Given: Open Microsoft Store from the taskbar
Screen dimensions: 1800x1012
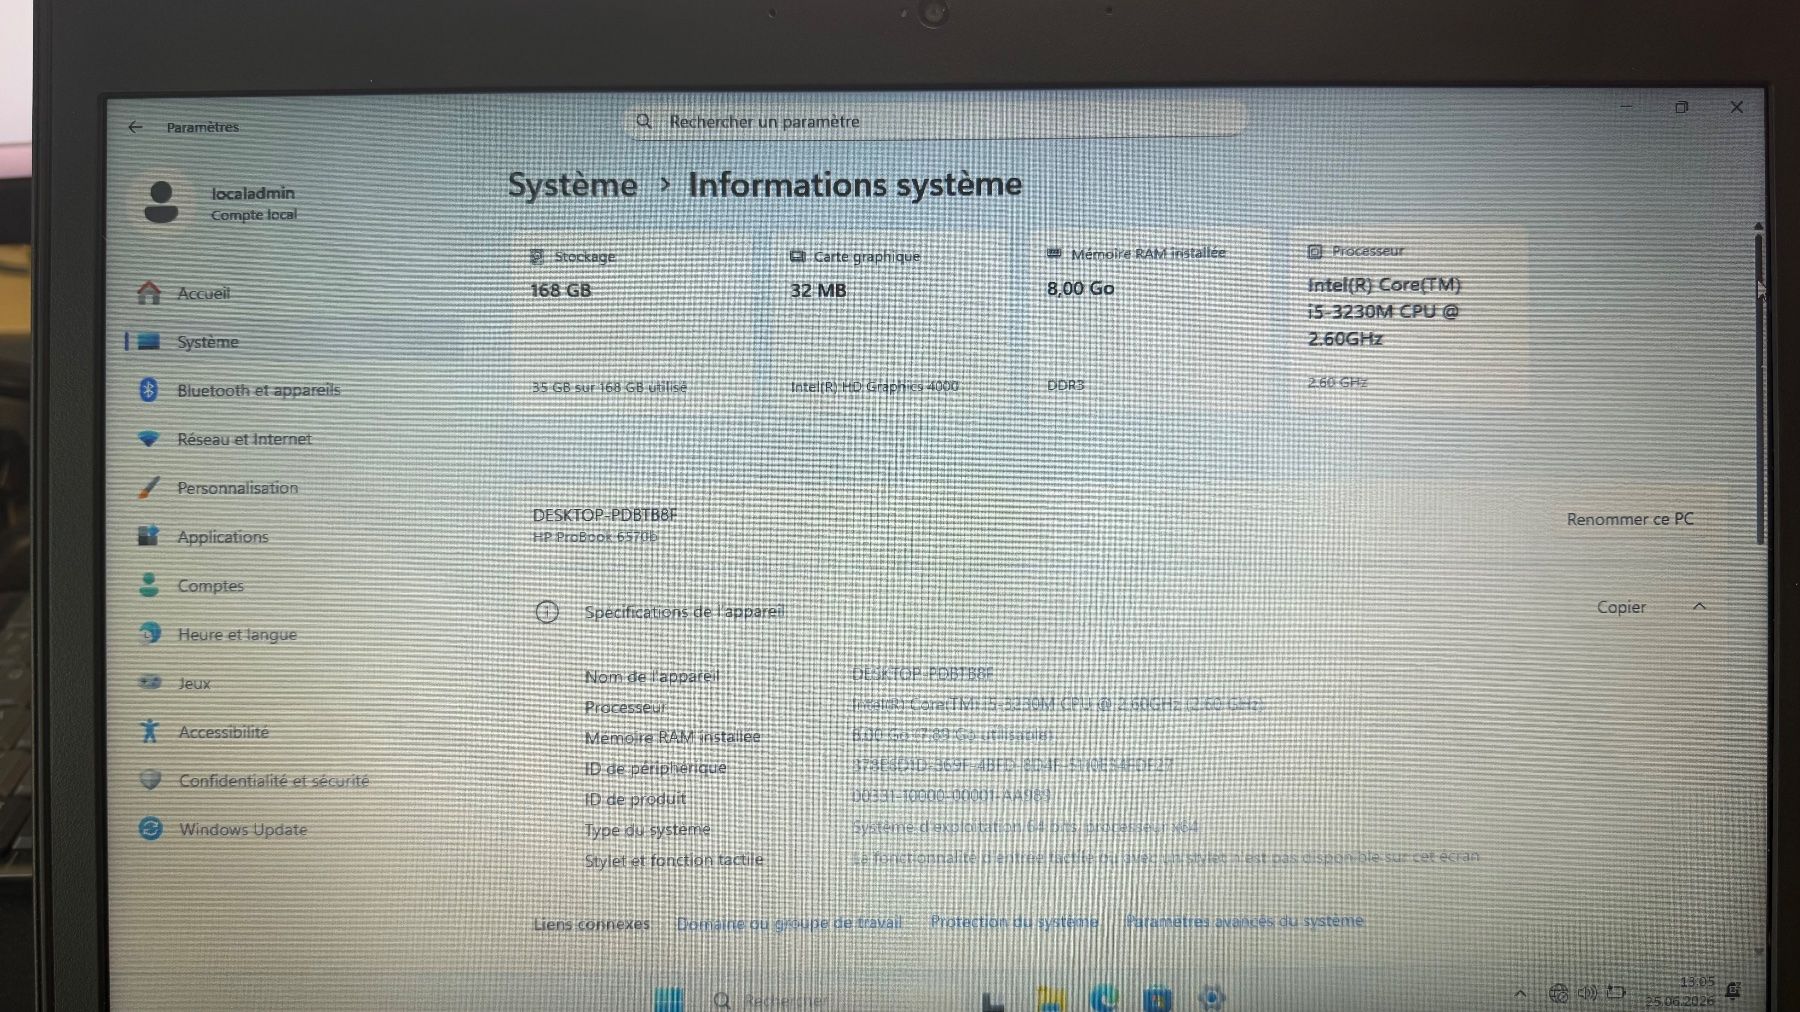Looking at the screenshot, I should coord(1158,998).
